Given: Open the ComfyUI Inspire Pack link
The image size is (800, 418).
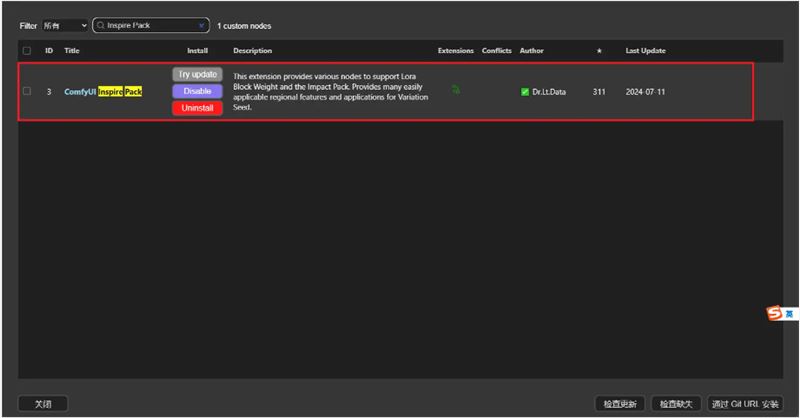Looking at the screenshot, I should (103, 92).
